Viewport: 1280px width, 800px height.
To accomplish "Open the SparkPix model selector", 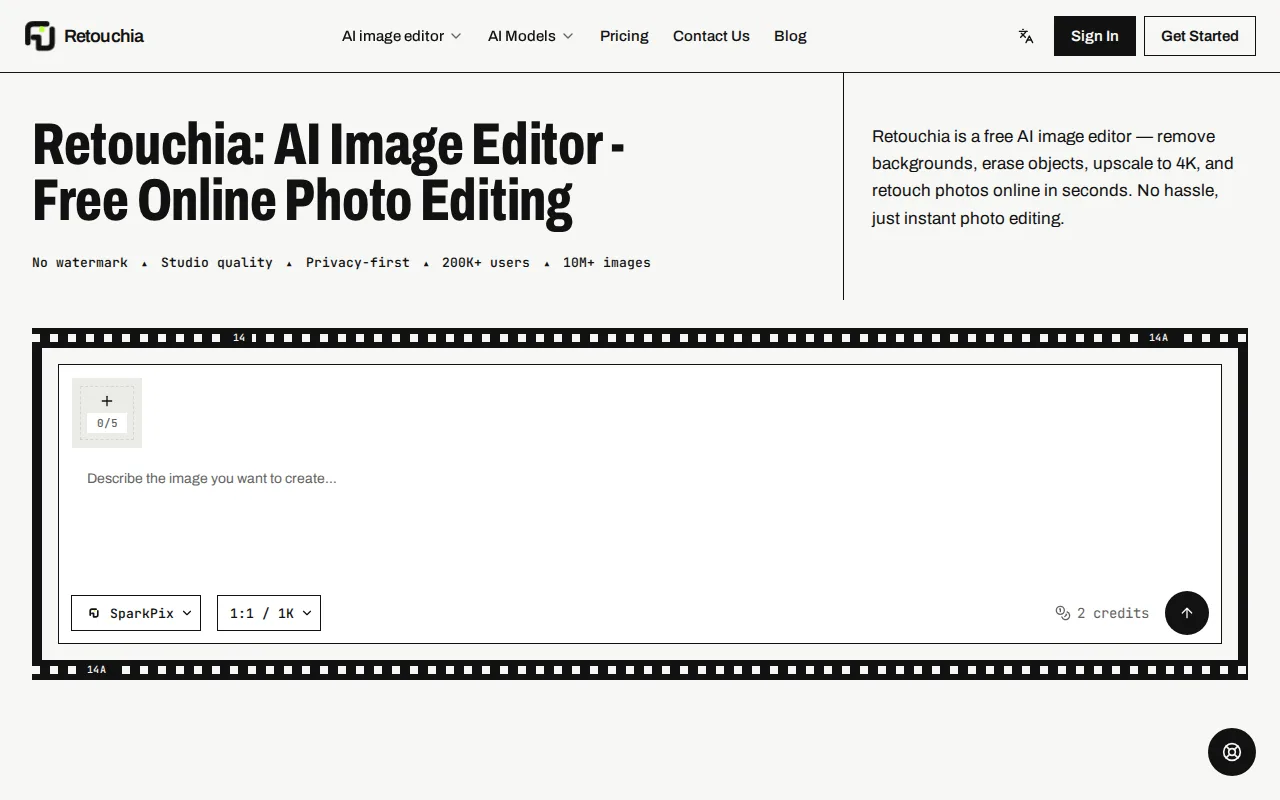I will coord(136,613).
